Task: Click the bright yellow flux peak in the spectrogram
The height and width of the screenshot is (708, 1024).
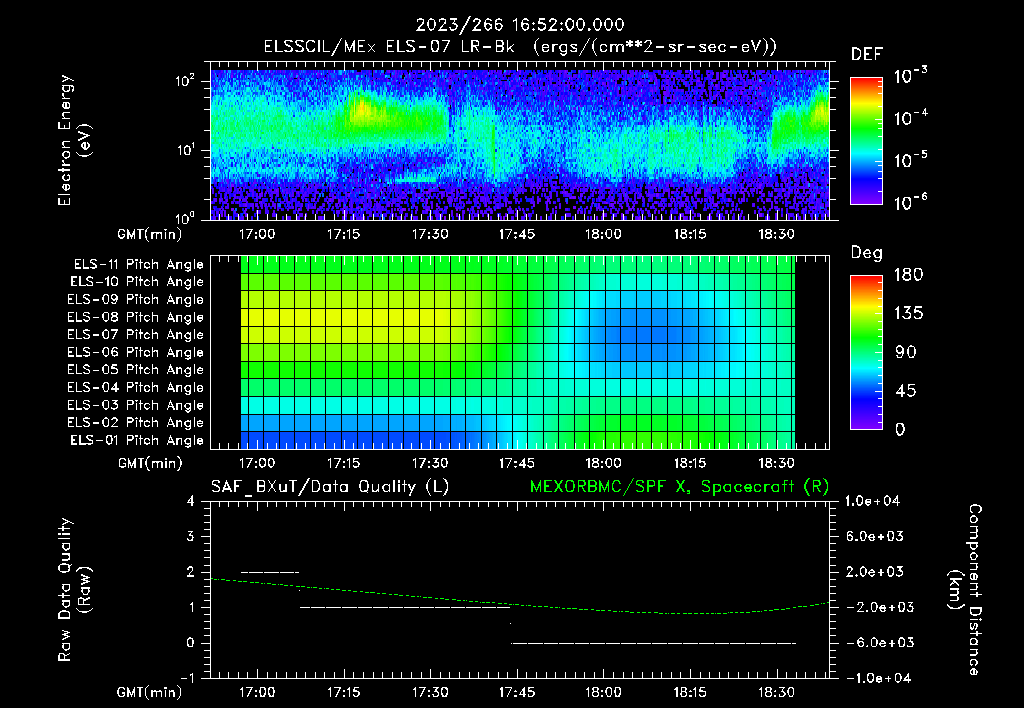Action: (x=361, y=109)
